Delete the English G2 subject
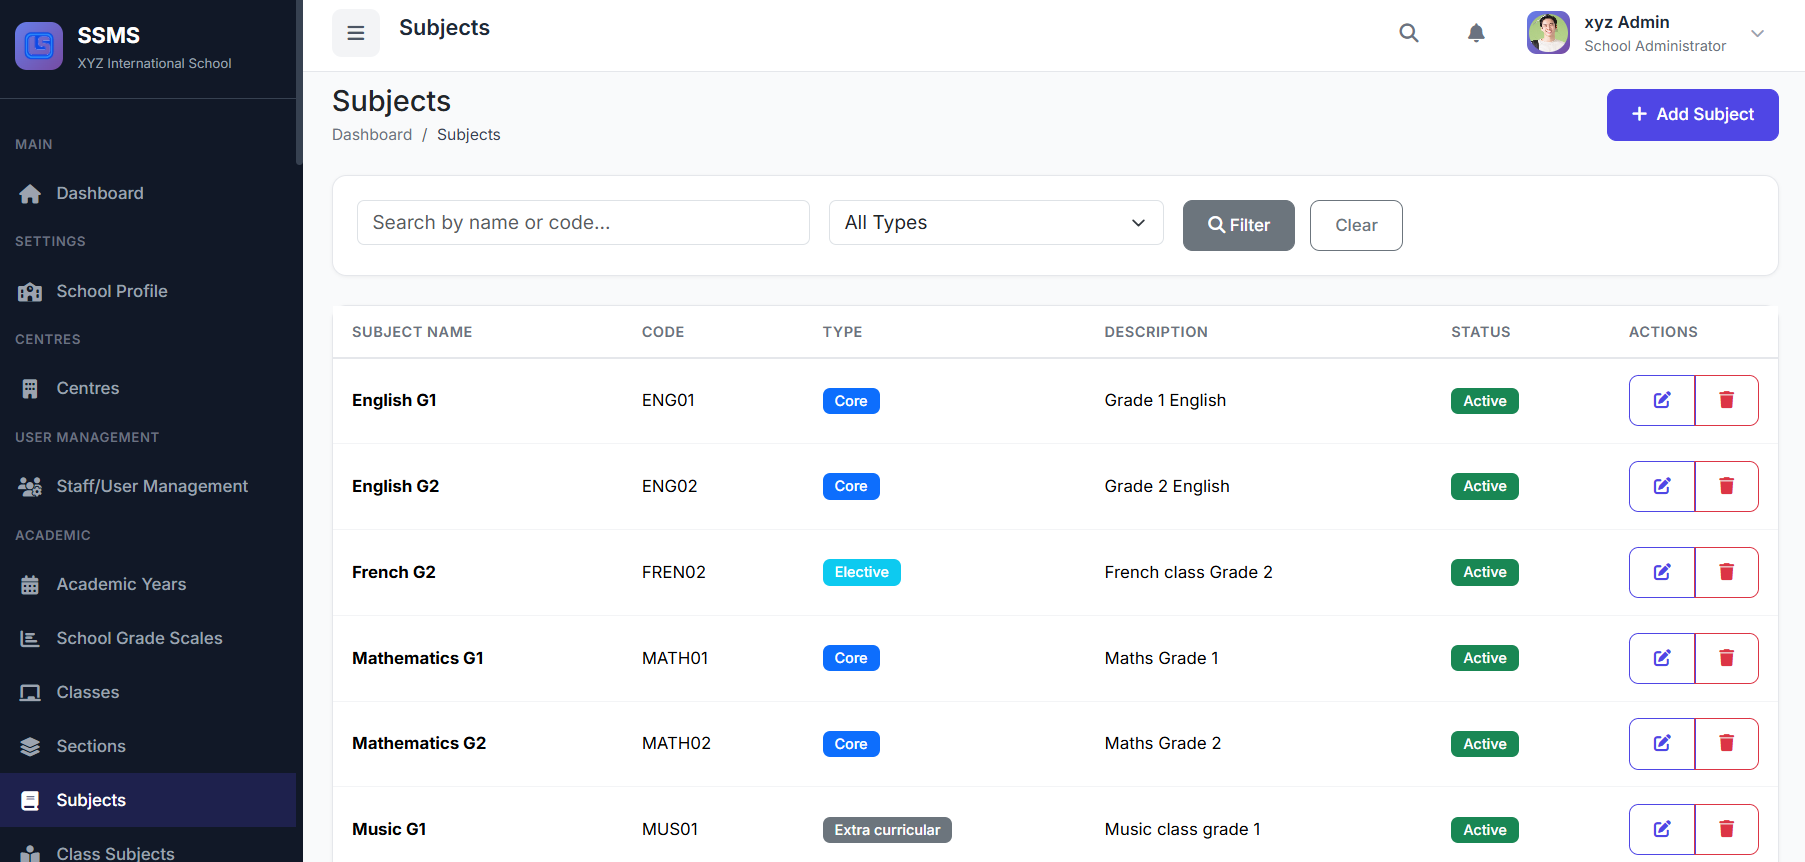This screenshot has height=862, width=1805. coord(1726,486)
